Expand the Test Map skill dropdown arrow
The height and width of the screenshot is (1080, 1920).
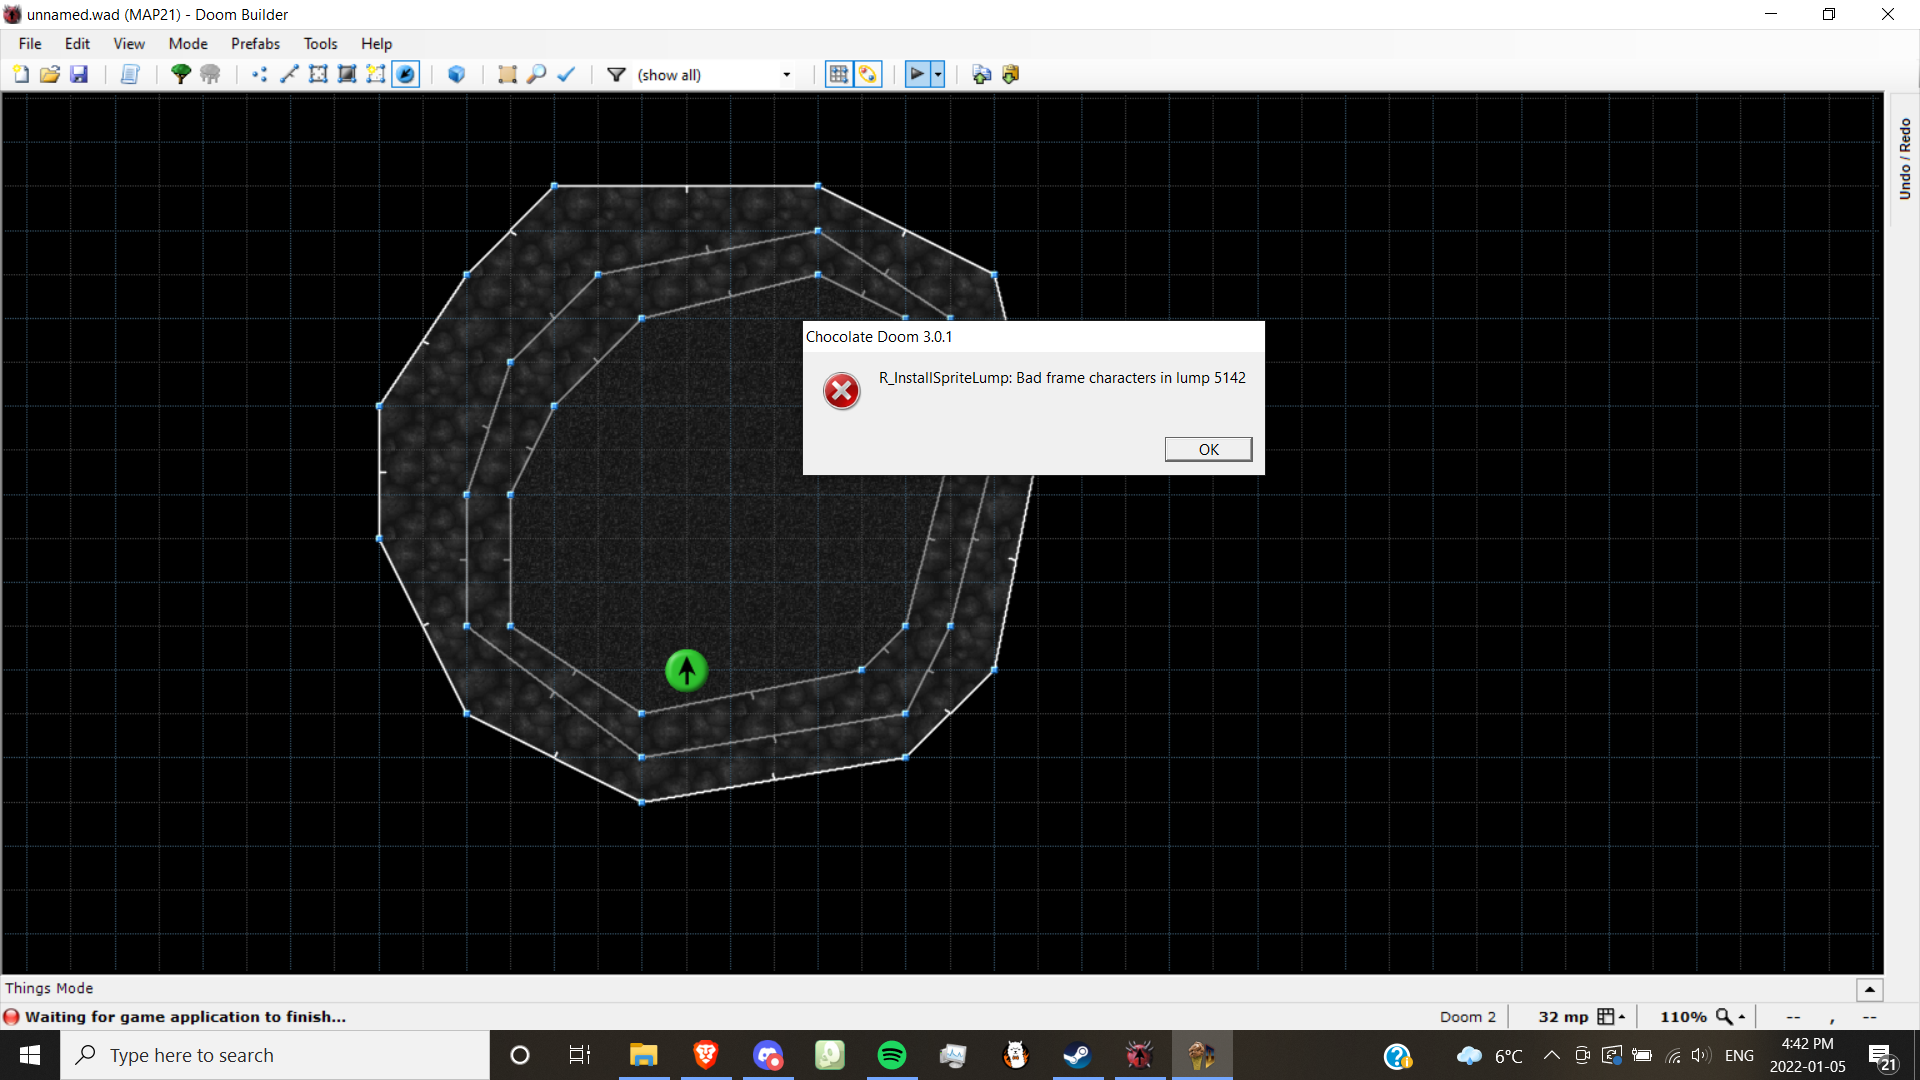(938, 74)
